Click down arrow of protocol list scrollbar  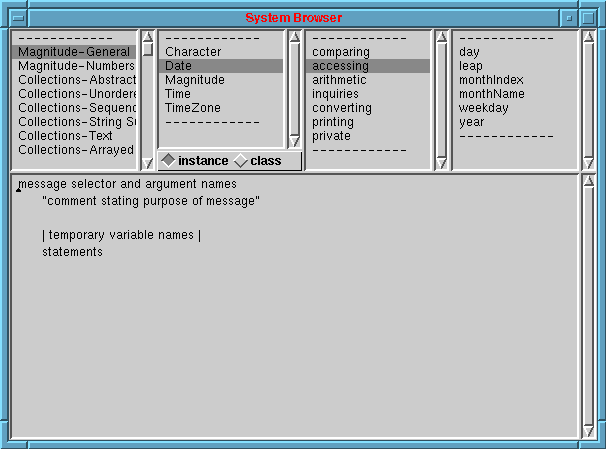[x=441, y=163]
